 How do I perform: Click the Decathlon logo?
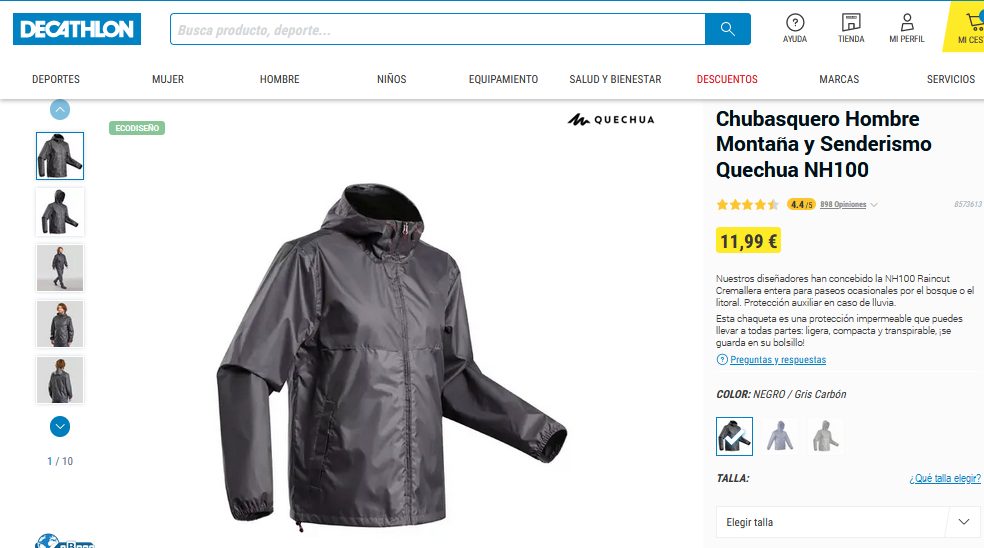(77, 29)
